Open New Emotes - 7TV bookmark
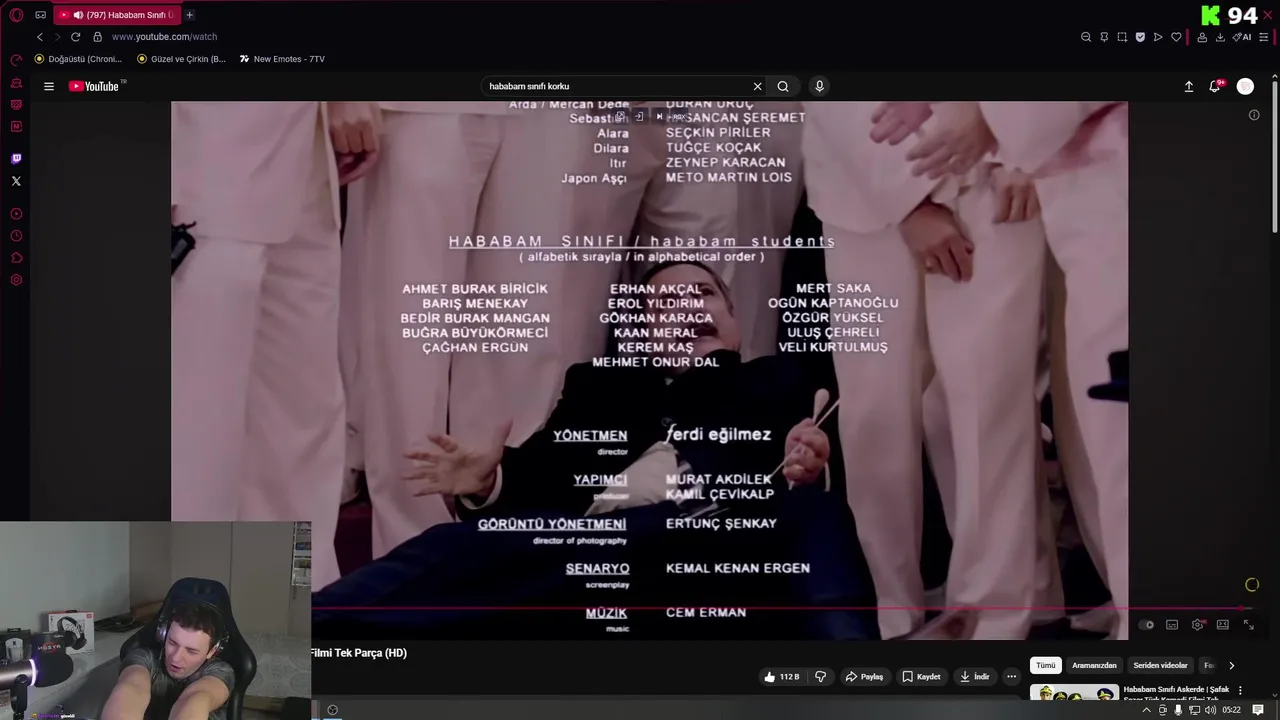This screenshot has width=1280, height=720. (x=282, y=59)
